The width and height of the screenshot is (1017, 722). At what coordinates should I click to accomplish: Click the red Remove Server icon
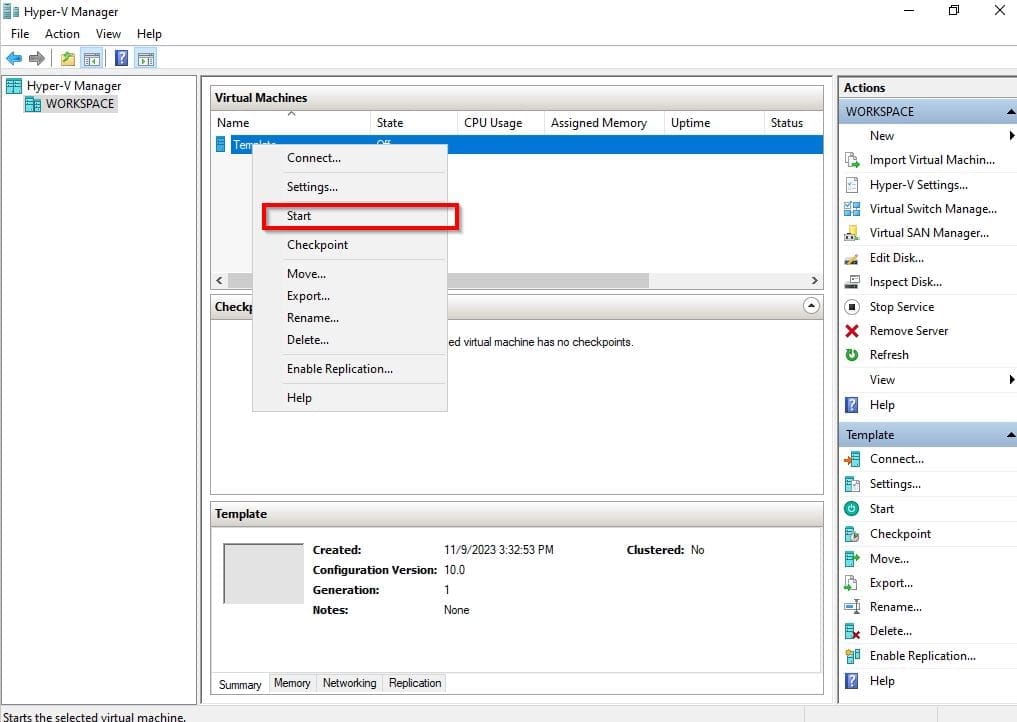[852, 331]
